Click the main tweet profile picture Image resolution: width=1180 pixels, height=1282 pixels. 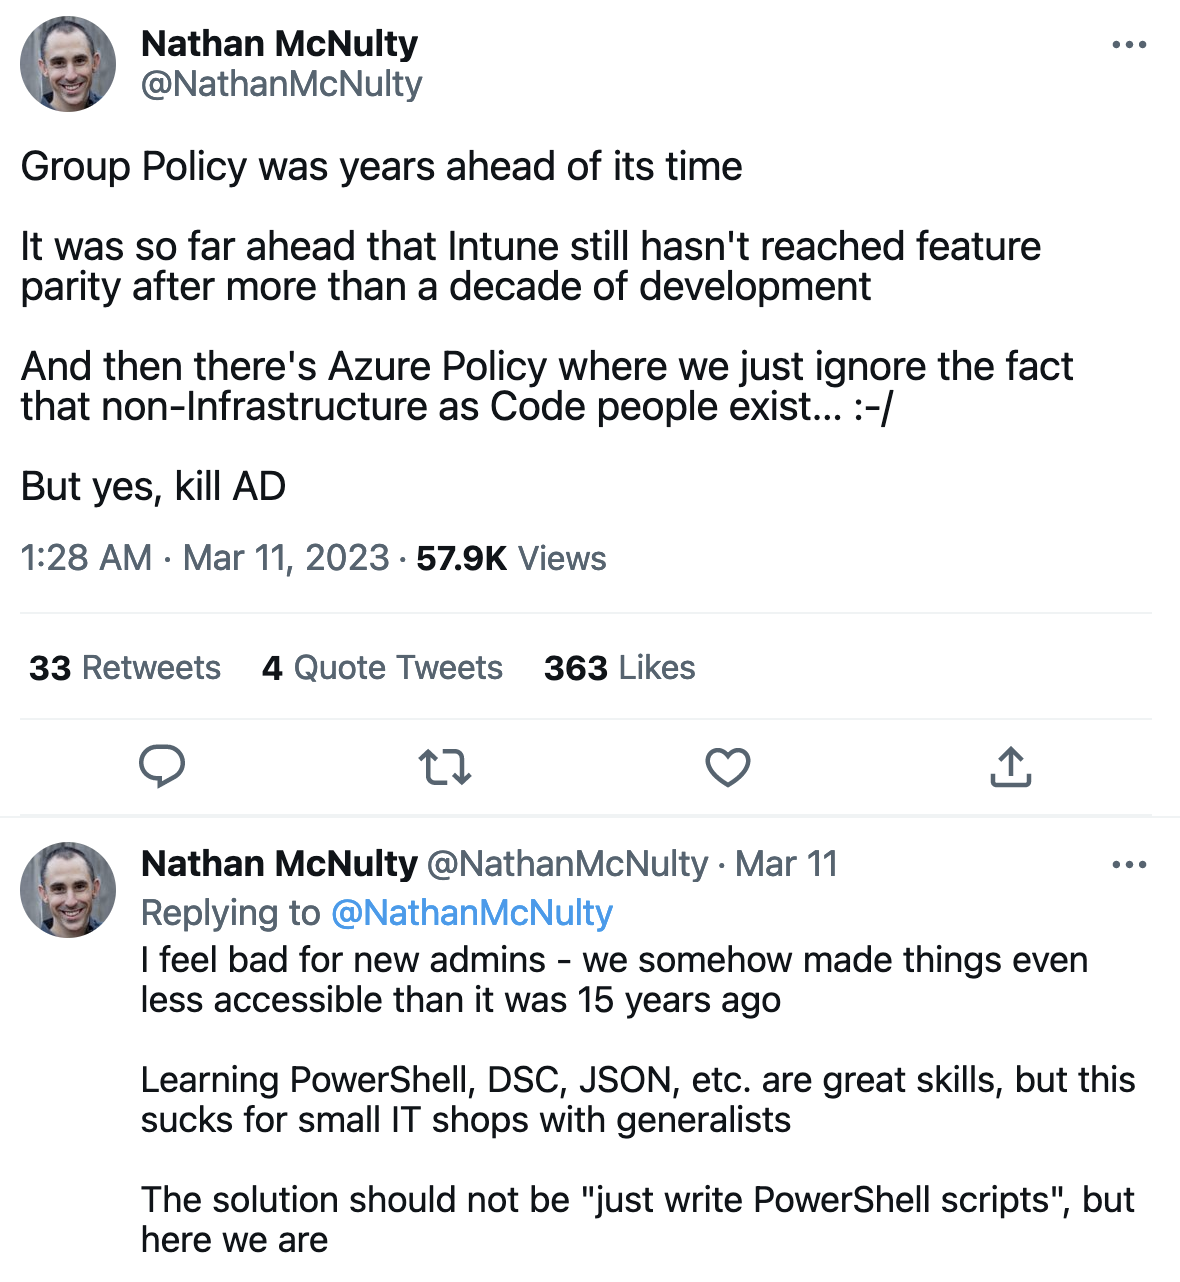tap(68, 64)
